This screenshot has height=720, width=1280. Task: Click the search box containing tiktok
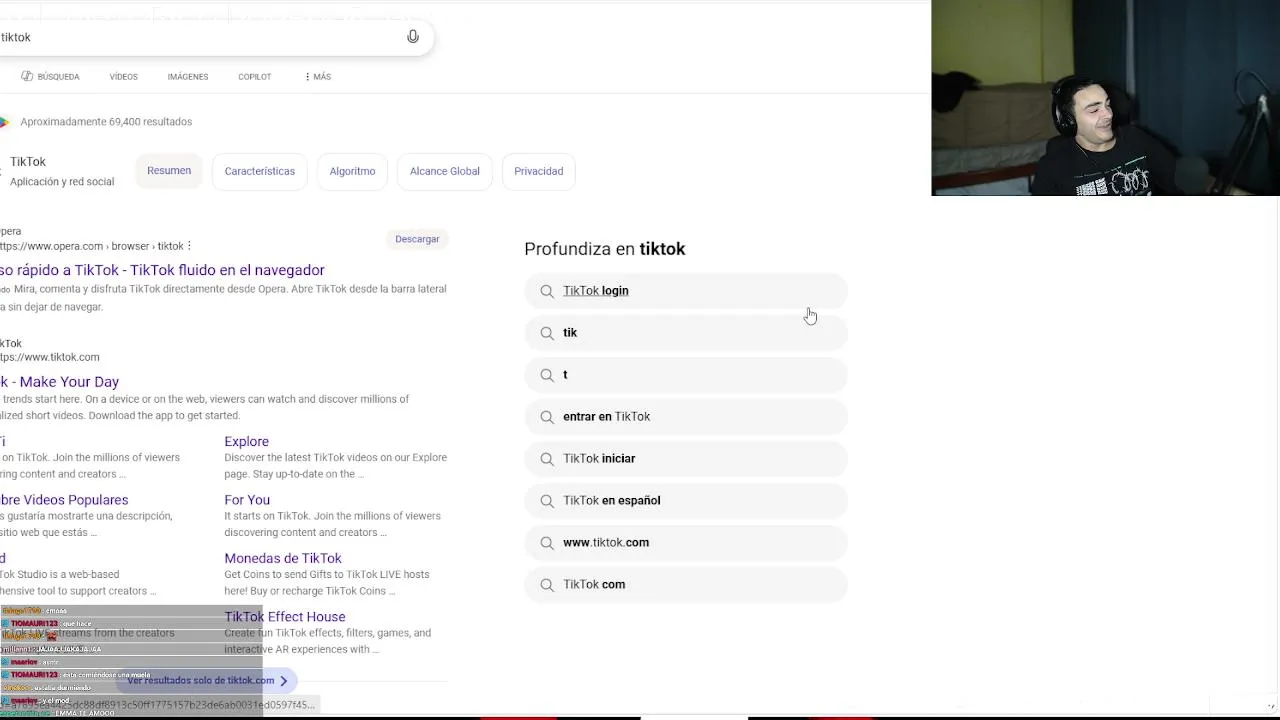pyautogui.click(x=215, y=37)
